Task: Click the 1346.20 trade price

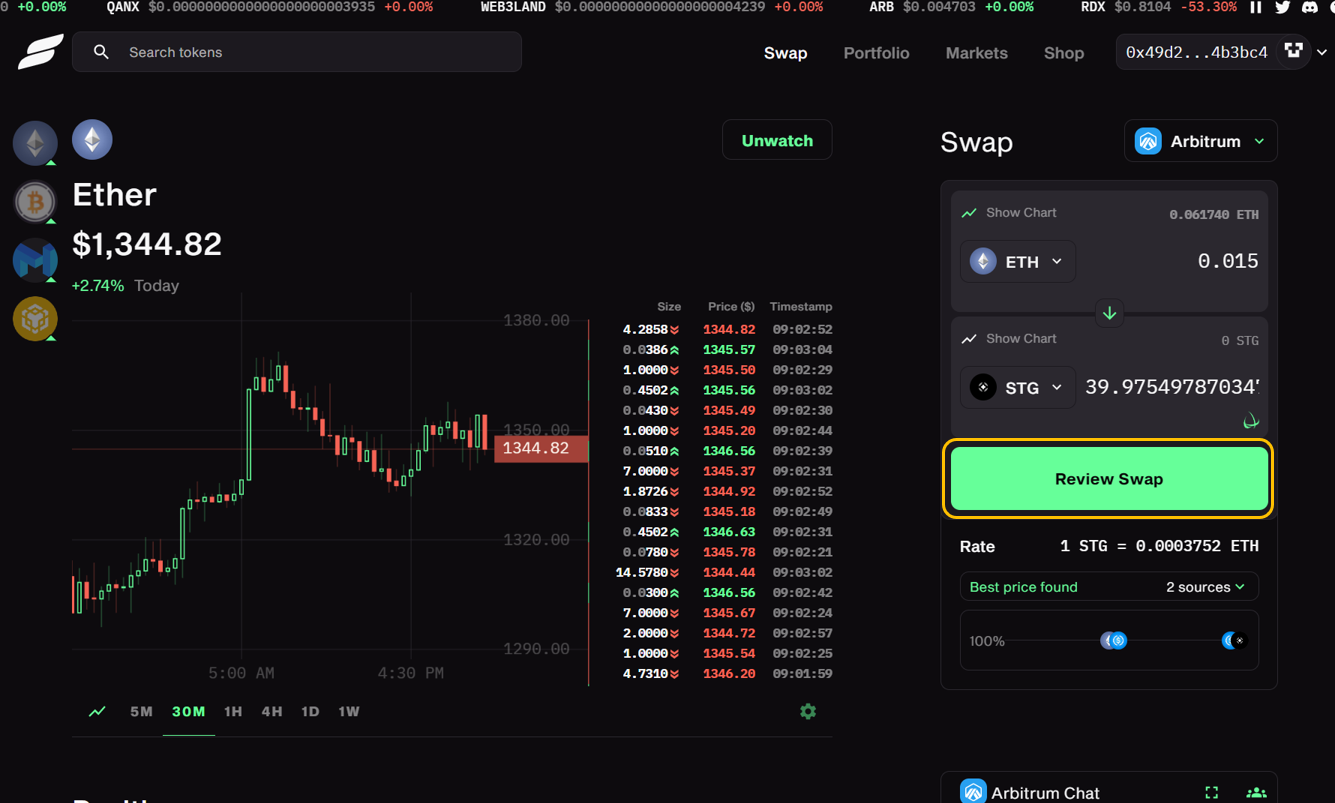Action: [729, 674]
